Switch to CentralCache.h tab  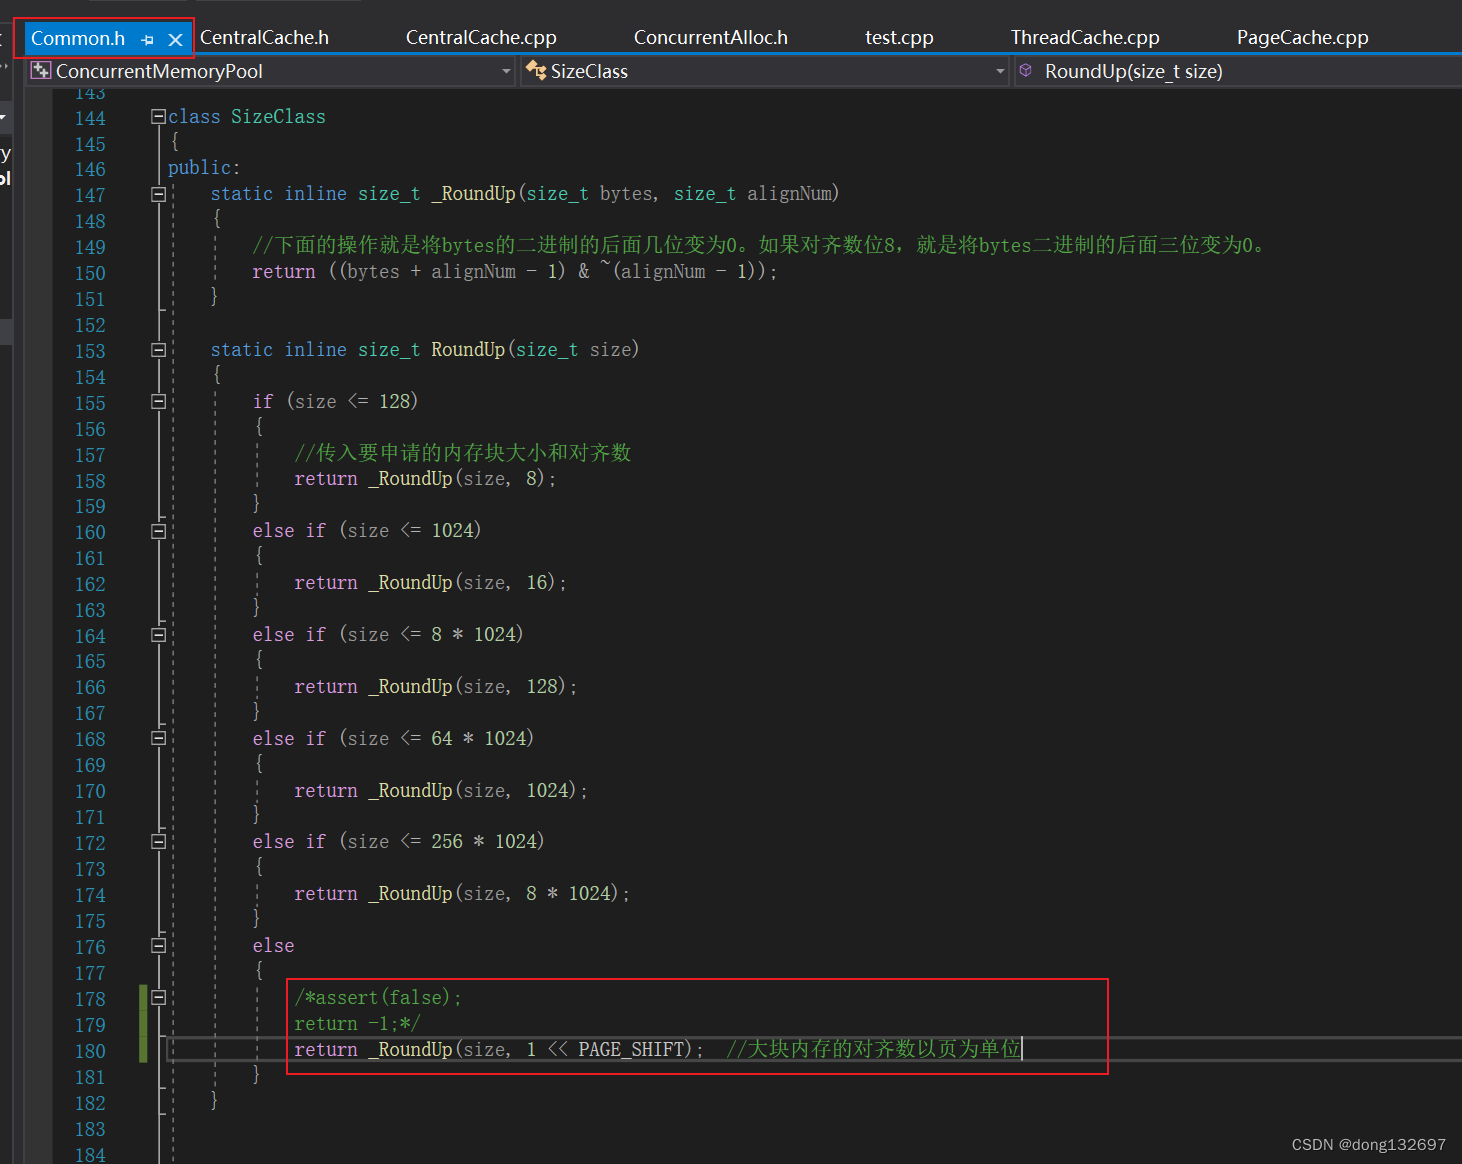coord(264,38)
